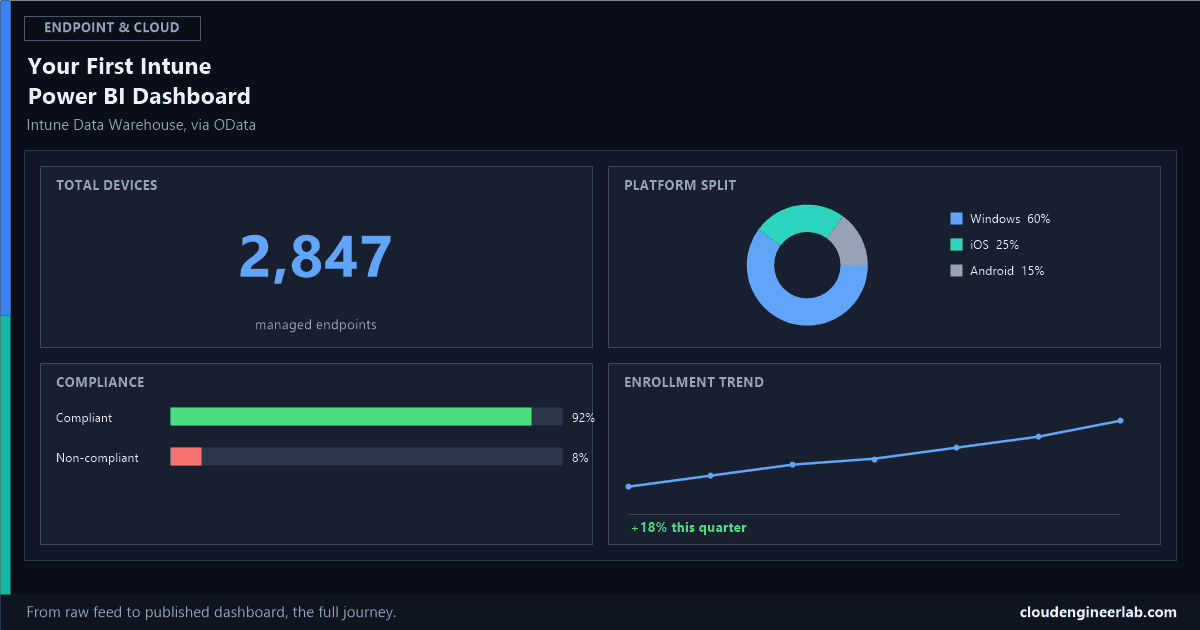Click the first enrollment trend data point

point(628,487)
